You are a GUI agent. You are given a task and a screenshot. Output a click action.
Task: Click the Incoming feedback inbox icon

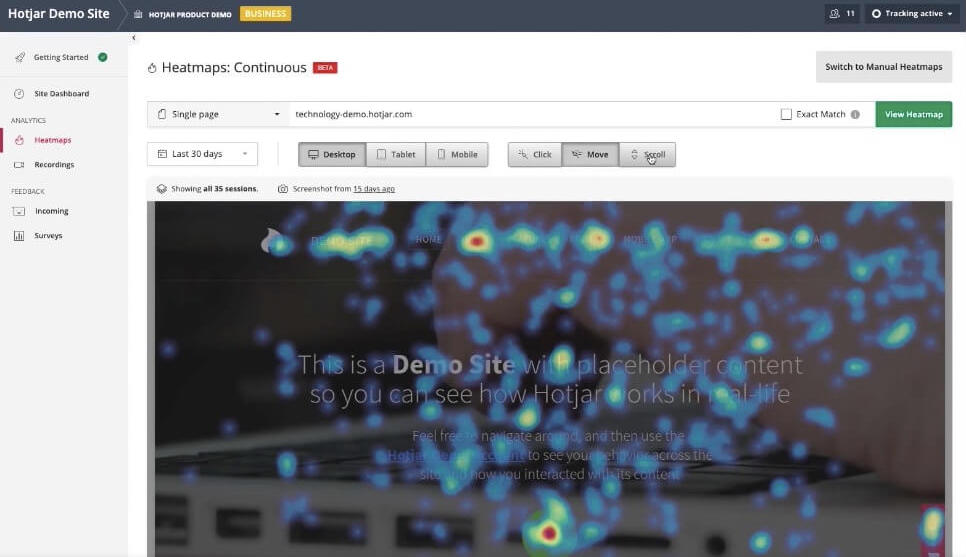tap(19, 211)
